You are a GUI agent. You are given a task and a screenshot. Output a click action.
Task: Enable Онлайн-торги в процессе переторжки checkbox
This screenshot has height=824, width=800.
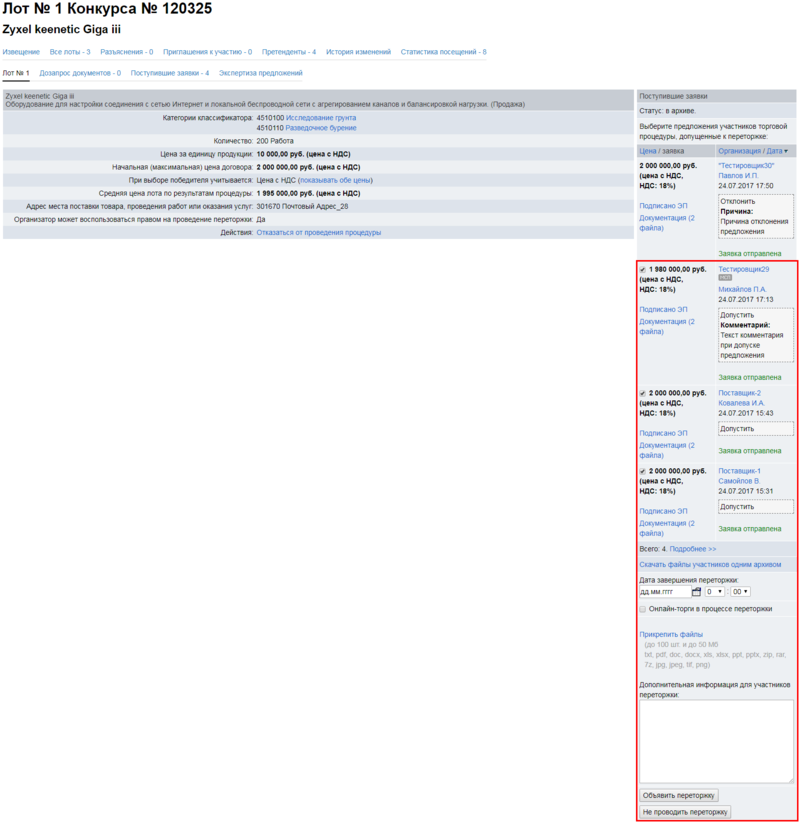(643, 608)
